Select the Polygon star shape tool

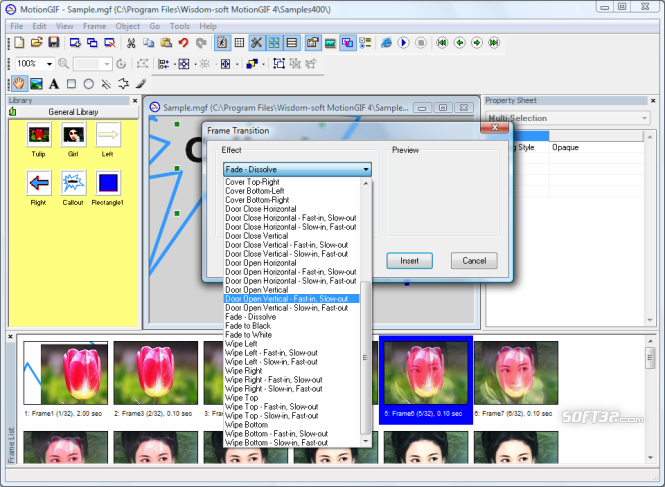(123, 84)
